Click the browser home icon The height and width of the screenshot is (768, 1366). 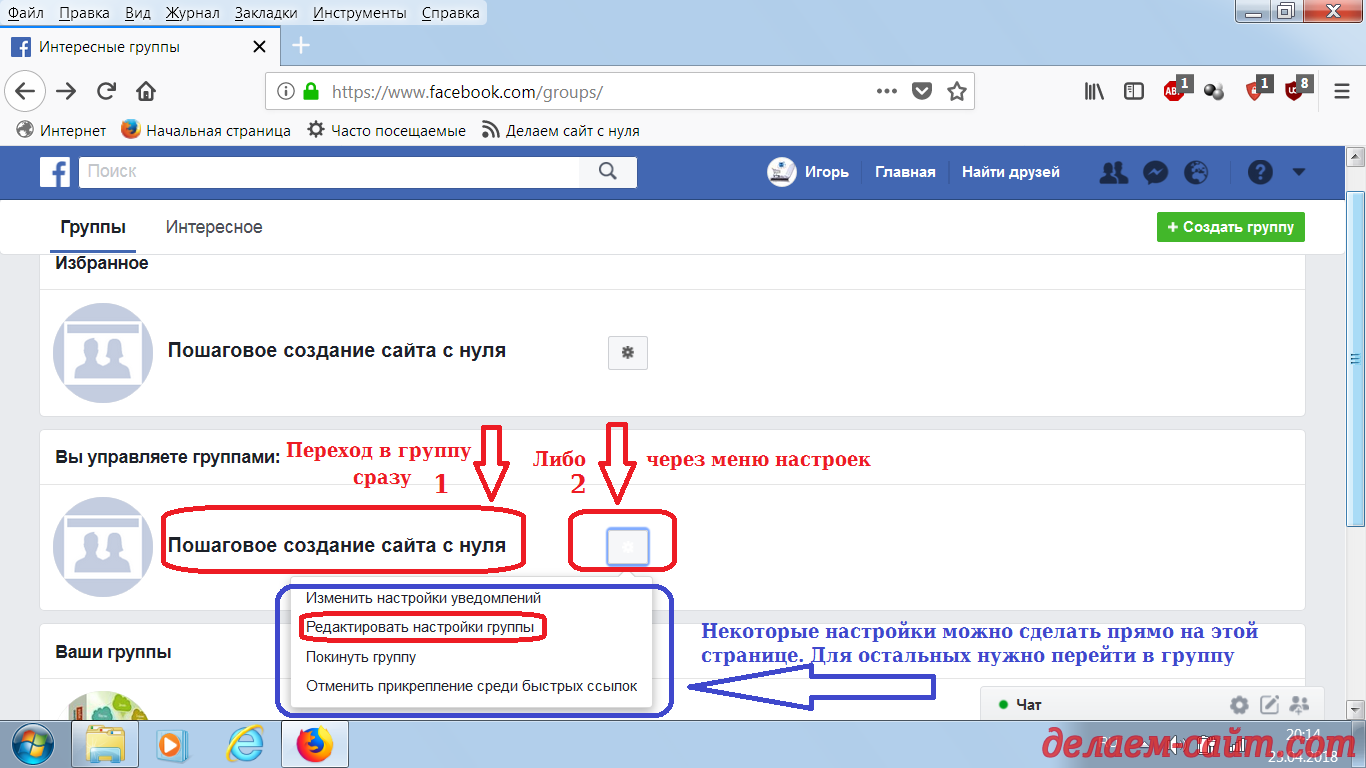click(146, 92)
